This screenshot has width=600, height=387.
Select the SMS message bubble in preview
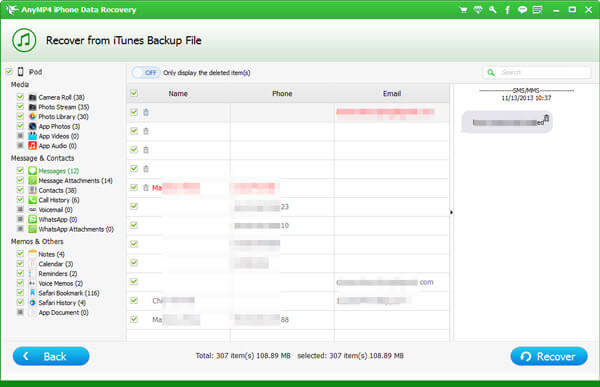click(x=507, y=122)
